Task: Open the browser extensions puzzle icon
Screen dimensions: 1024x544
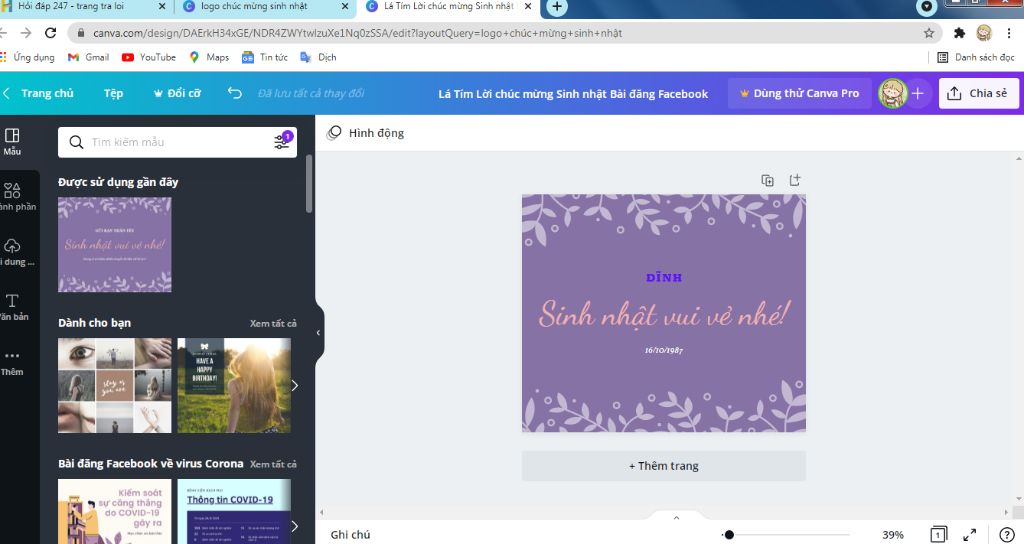Action: [959, 33]
